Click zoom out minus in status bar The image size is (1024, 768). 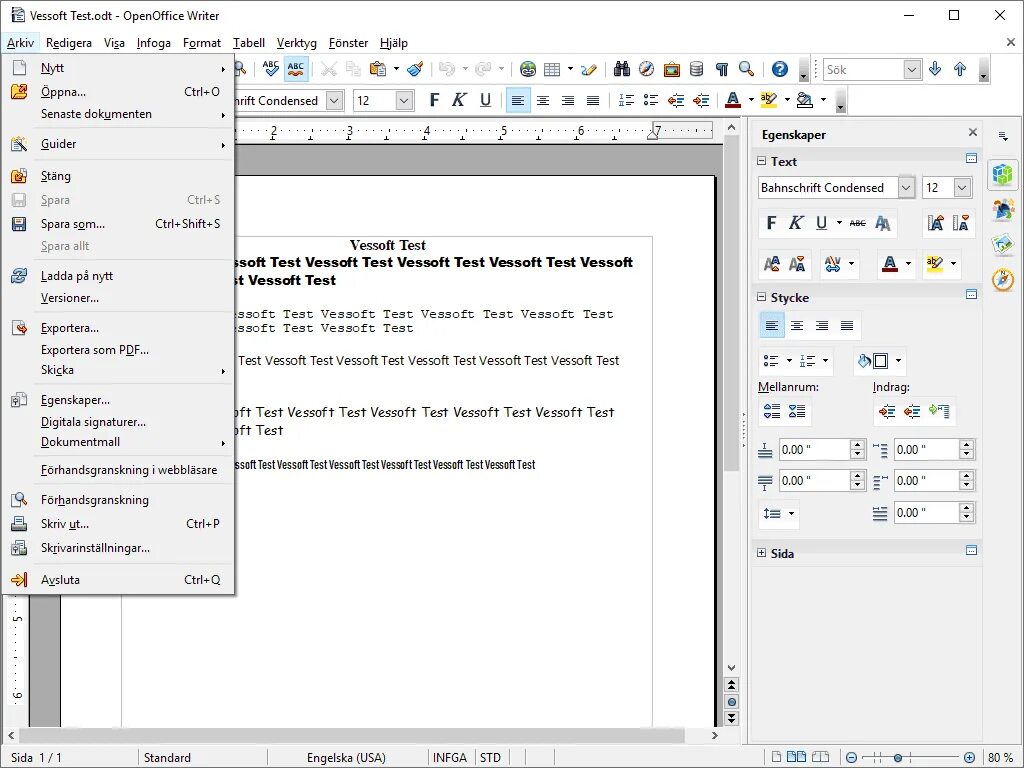pos(852,758)
